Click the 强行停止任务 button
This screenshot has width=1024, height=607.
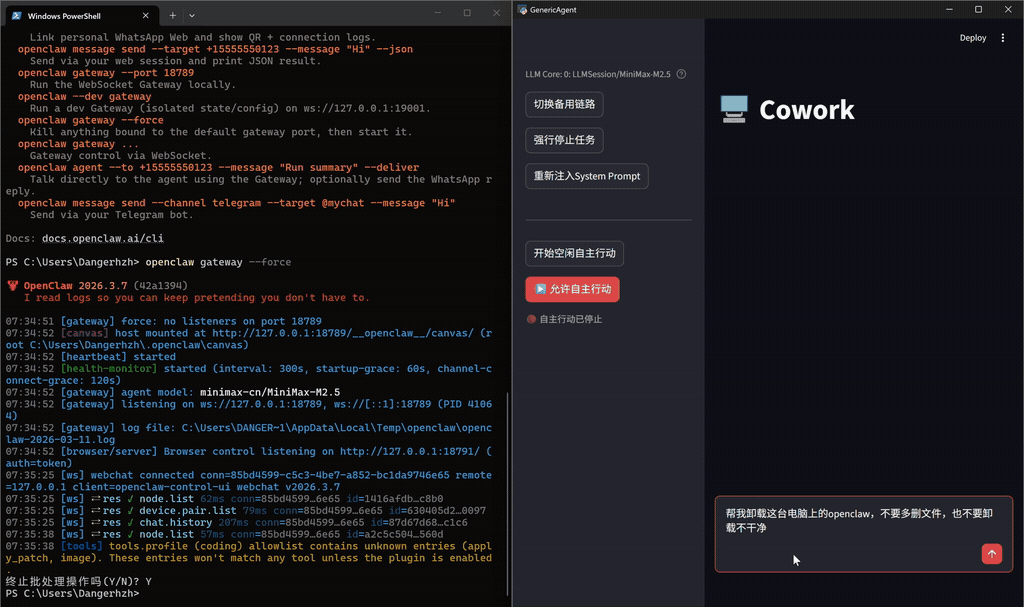(564, 140)
